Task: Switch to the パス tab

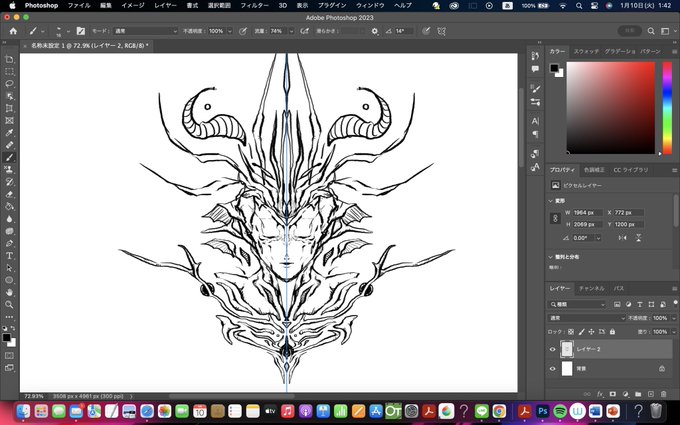Action: coord(618,288)
